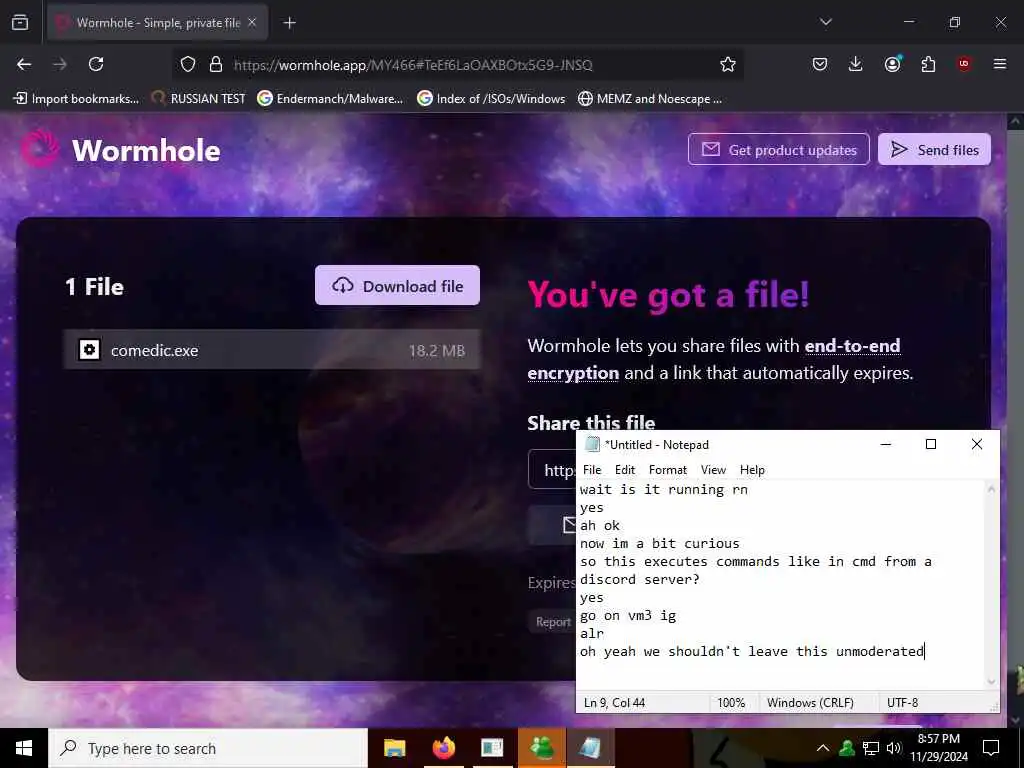Viewport: 1024px width, 768px height.
Task: Click the padlock site info icon
Action: [x=216, y=64]
